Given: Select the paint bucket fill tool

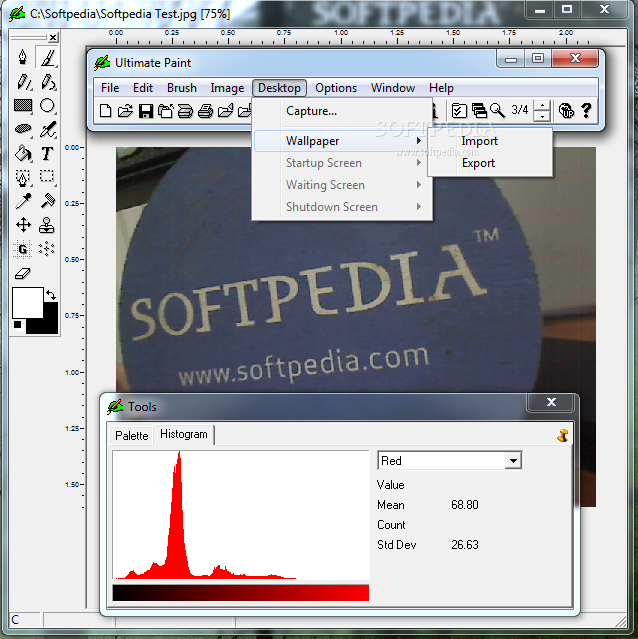Looking at the screenshot, I should tap(23, 153).
